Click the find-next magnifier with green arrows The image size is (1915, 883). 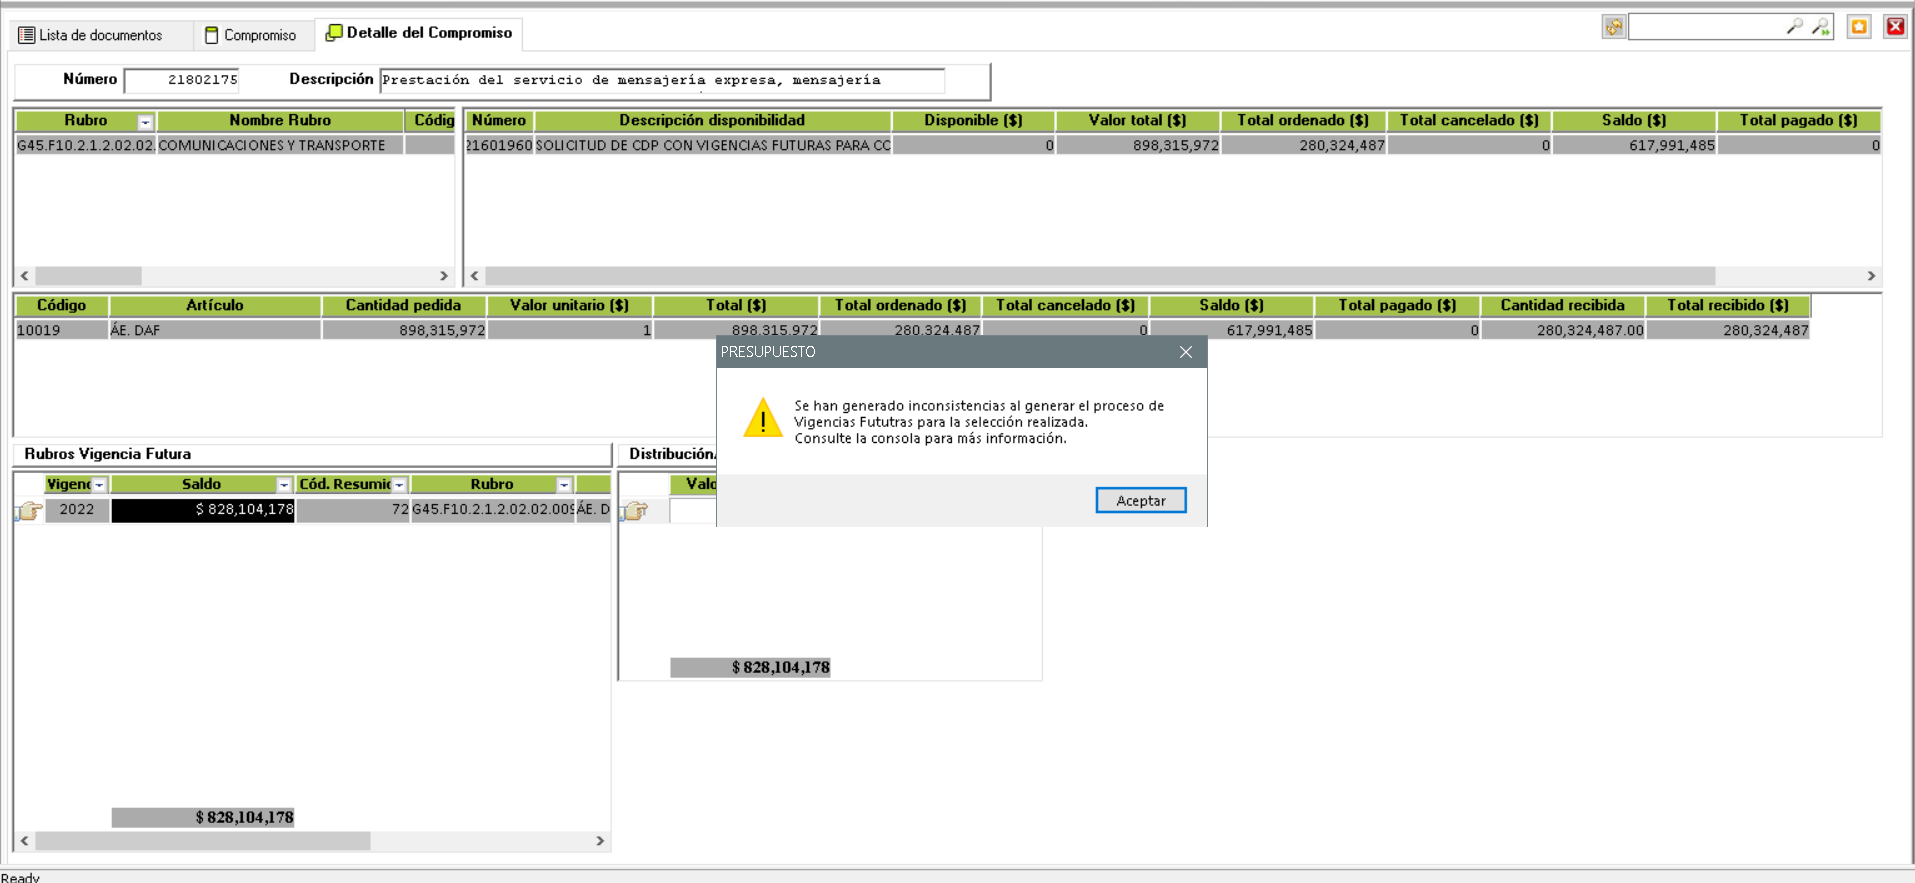1821,27
